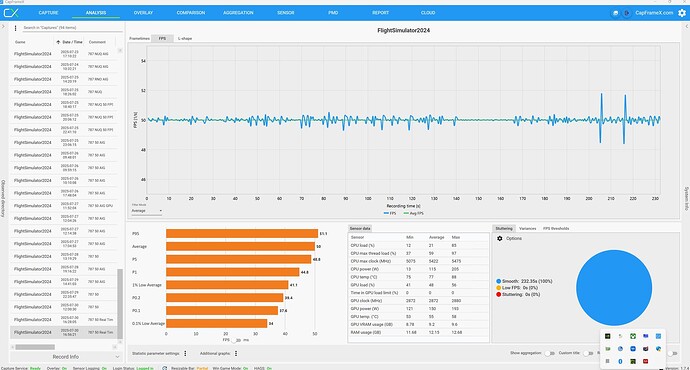Screen dimensions: 690x370
Task: Click the refresh icon in the status bar
Action: coord(165,368)
